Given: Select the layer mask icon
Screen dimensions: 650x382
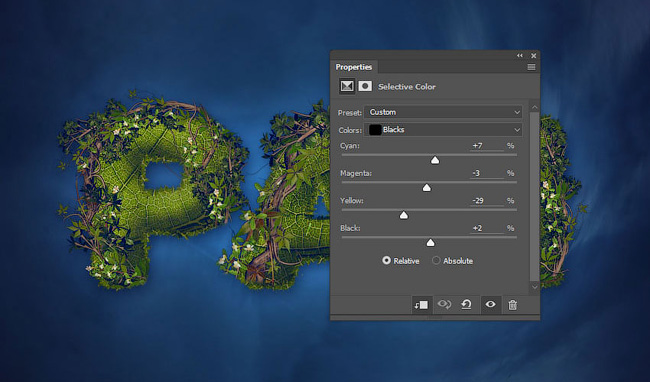Looking at the screenshot, I should tap(365, 86).
